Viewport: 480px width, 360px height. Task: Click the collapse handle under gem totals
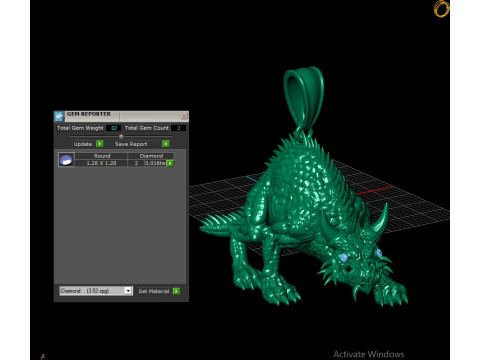click(x=121, y=136)
